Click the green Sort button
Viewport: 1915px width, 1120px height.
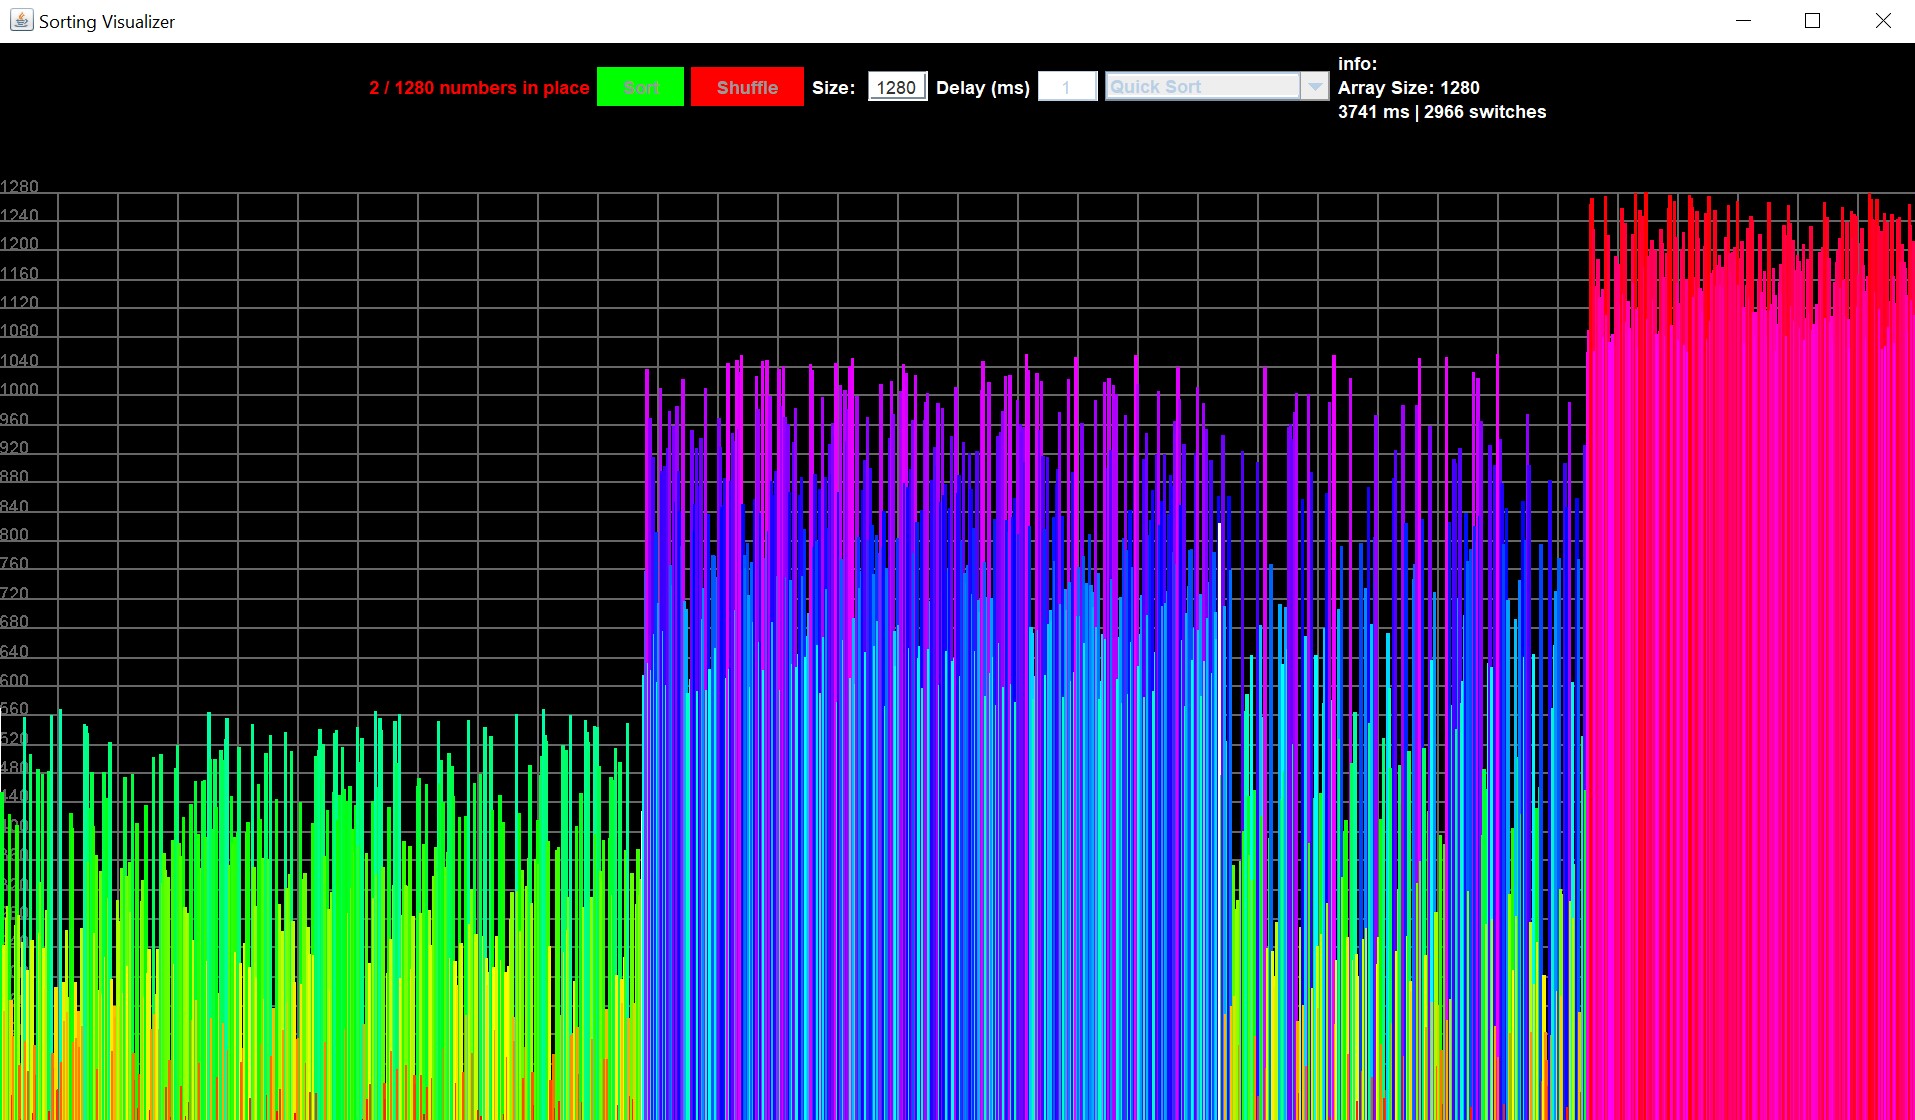tap(640, 86)
